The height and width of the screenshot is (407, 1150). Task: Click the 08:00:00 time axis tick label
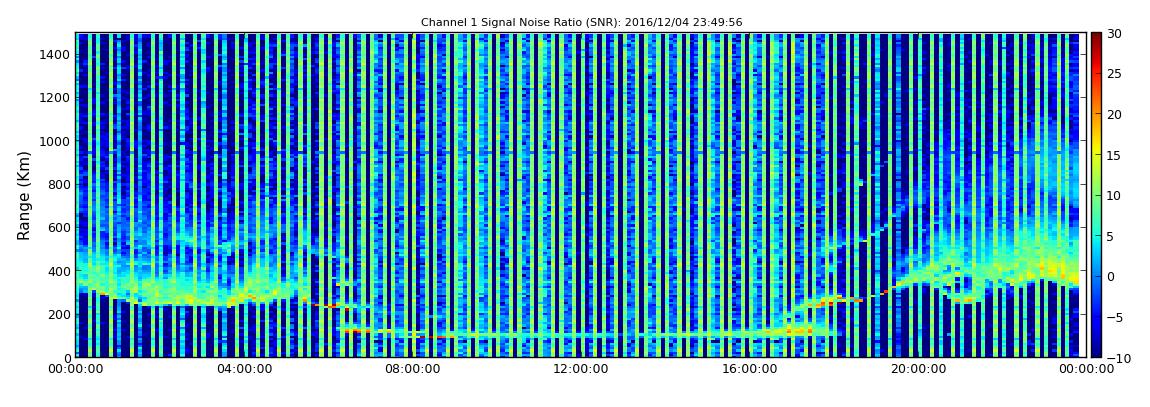pyautogui.click(x=412, y=370)
